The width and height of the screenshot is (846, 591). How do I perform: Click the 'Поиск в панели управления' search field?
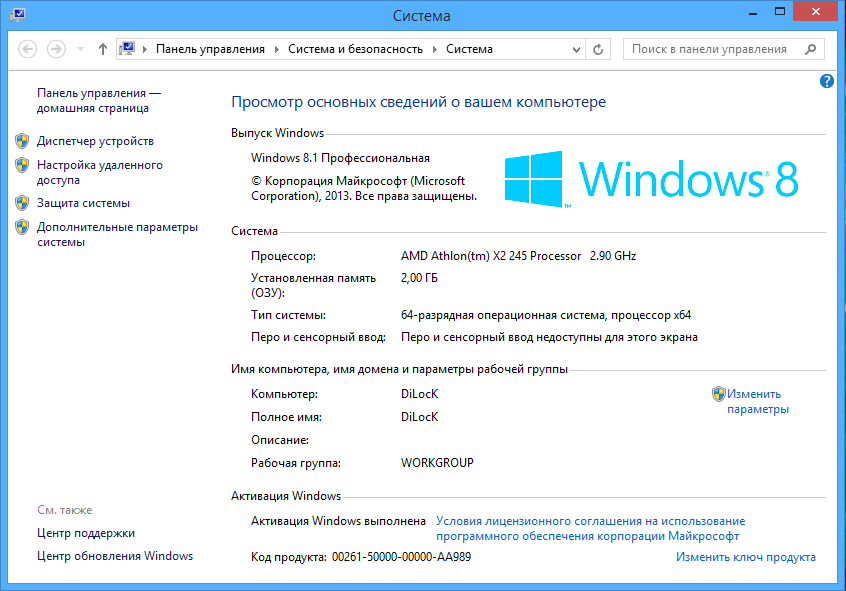click(724, 49)
